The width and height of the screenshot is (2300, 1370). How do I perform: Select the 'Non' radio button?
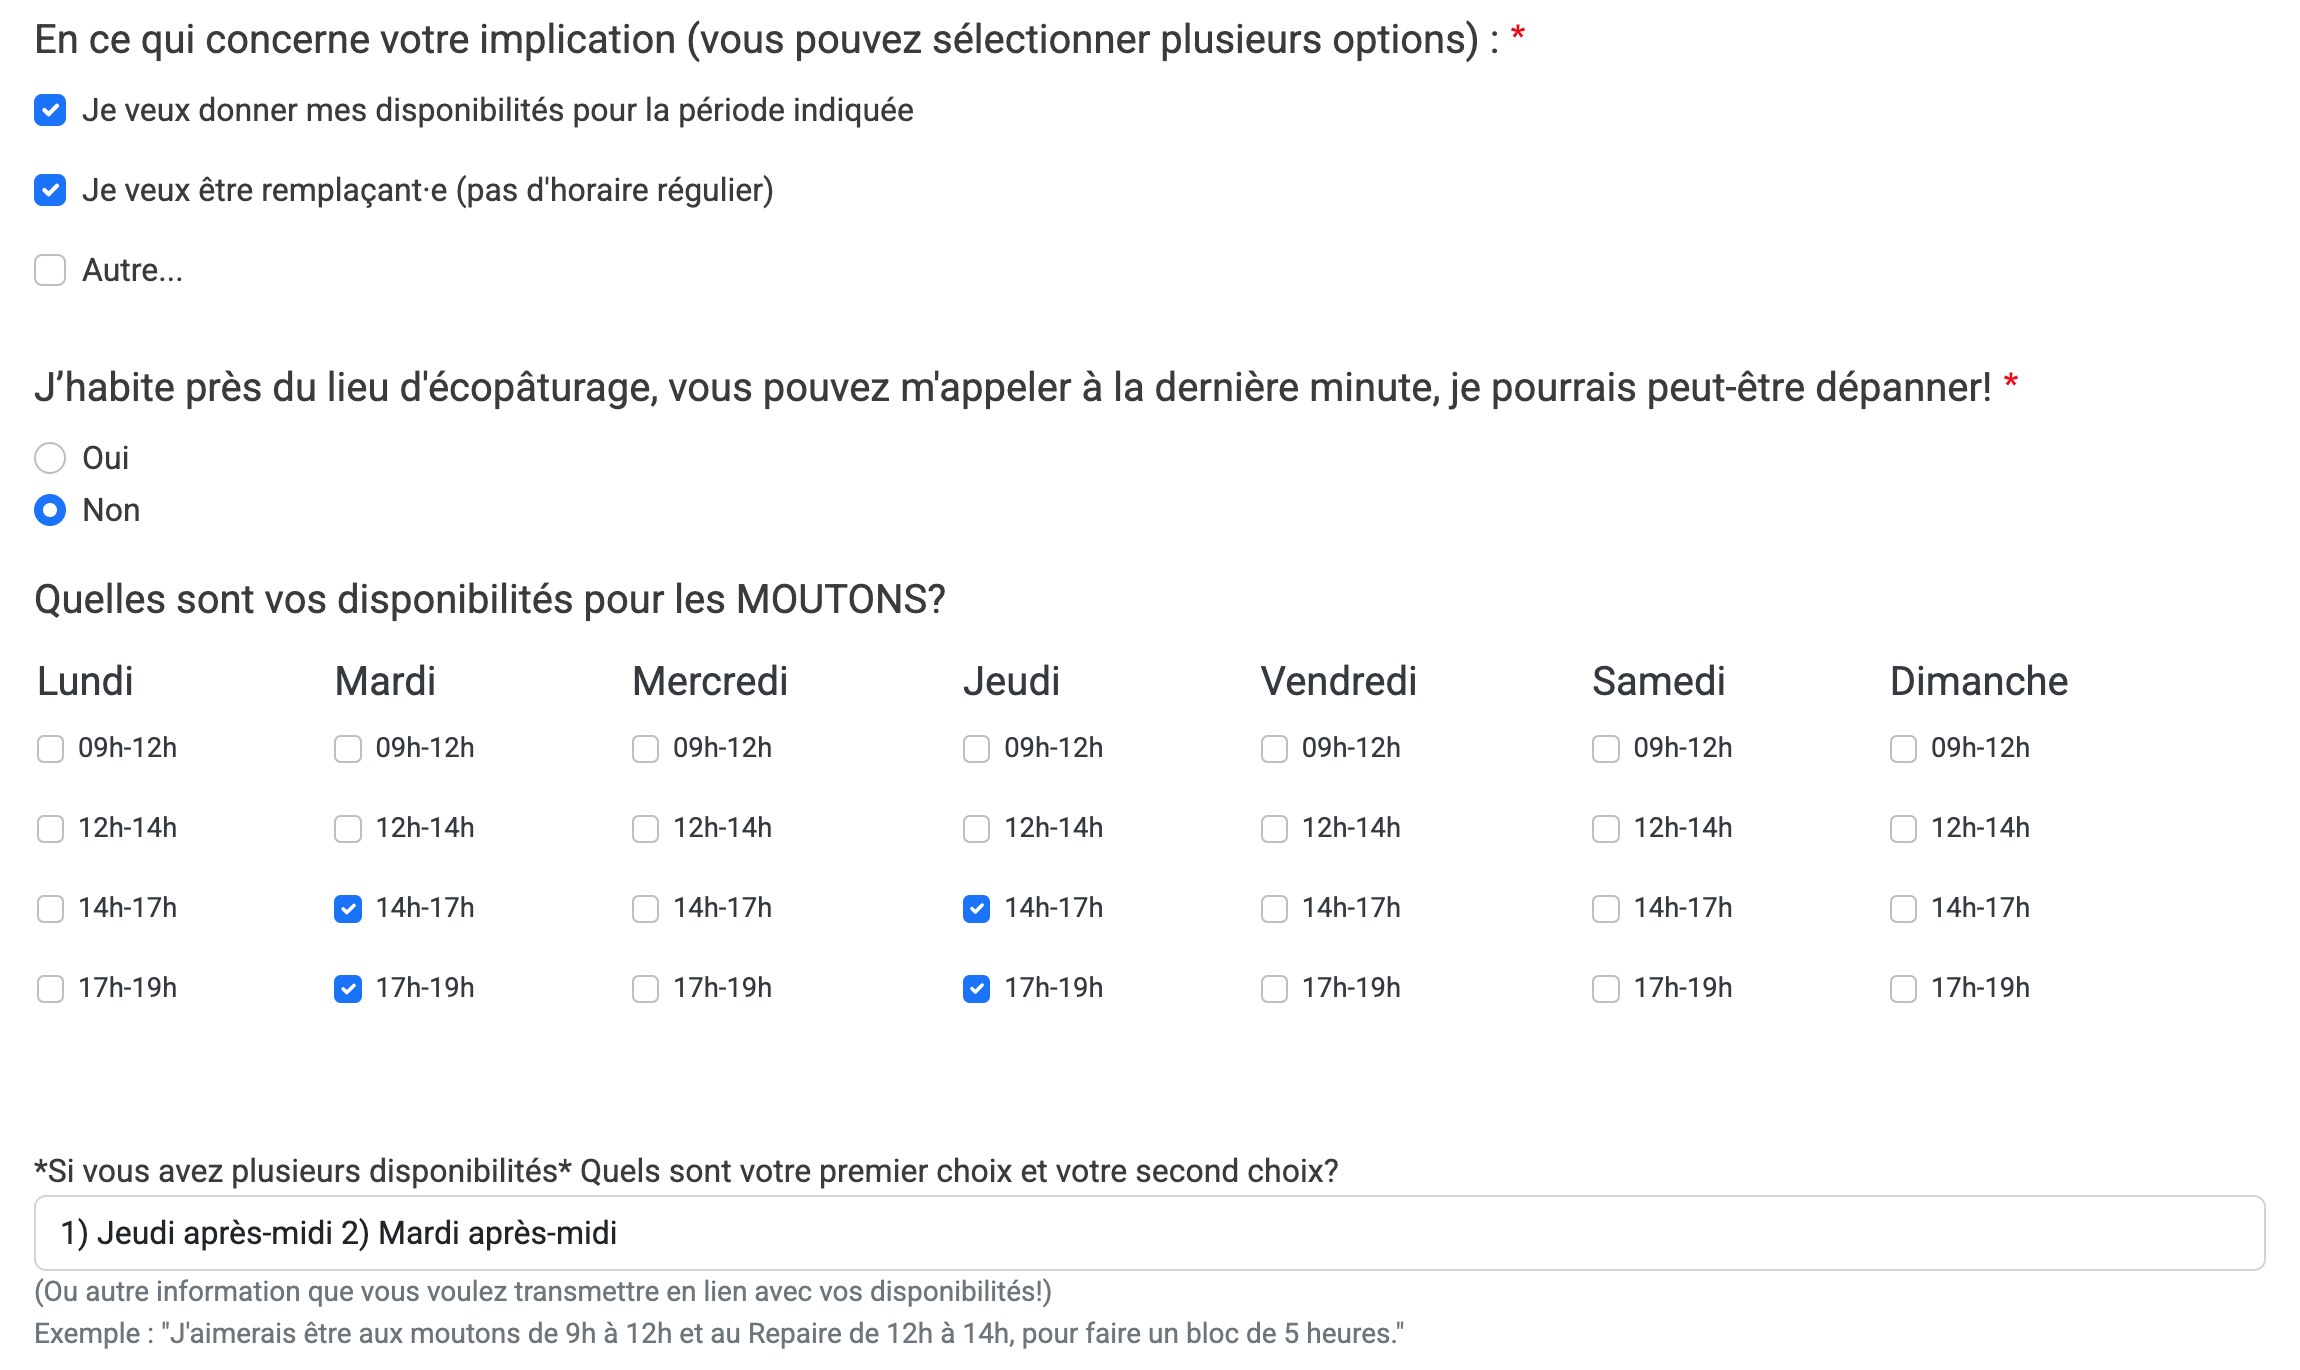tap(50, 510)
